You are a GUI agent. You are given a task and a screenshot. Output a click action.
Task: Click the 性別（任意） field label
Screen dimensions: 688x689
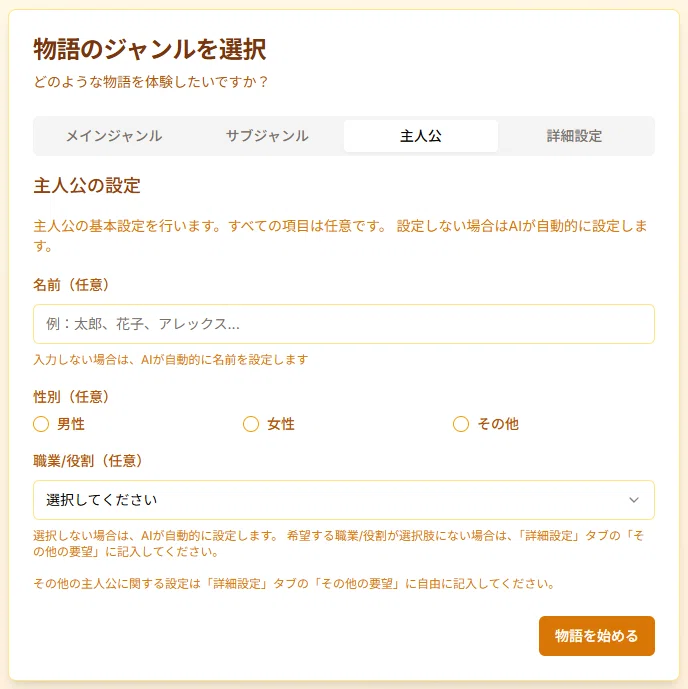[71, 397]
